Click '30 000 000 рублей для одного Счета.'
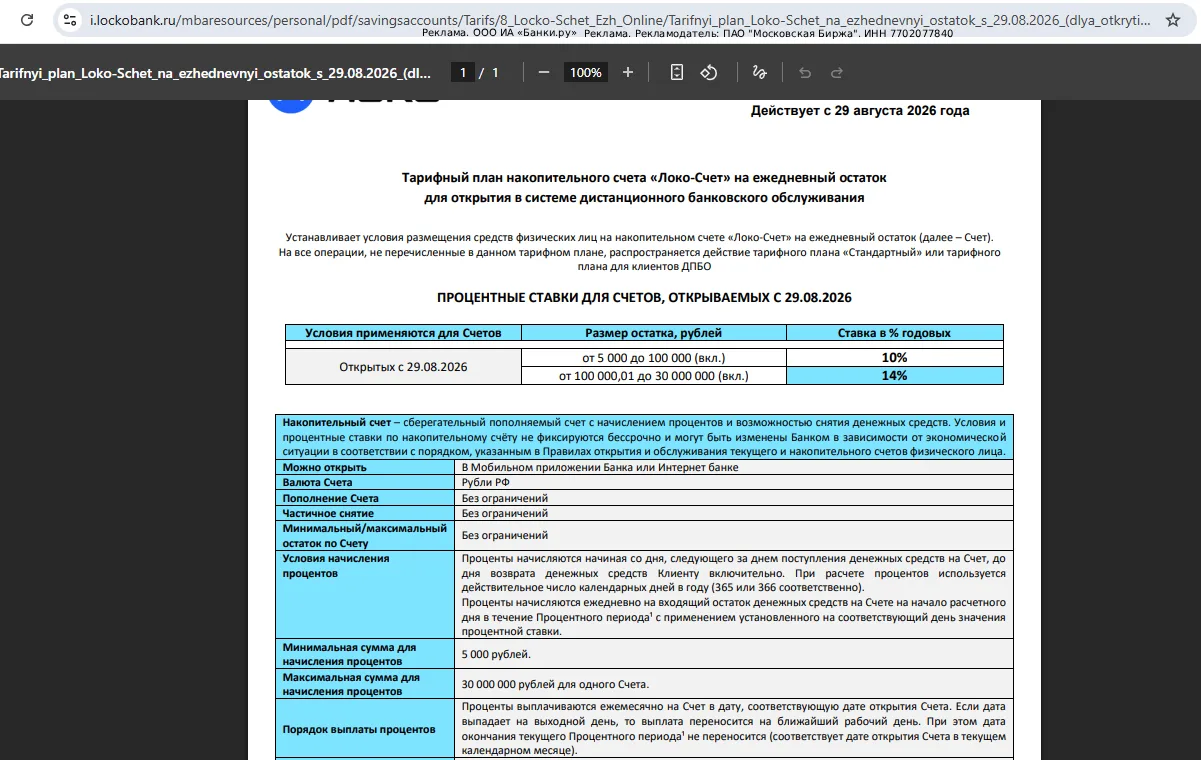Screen dimensions: 1201x760 tap(555, 685)
